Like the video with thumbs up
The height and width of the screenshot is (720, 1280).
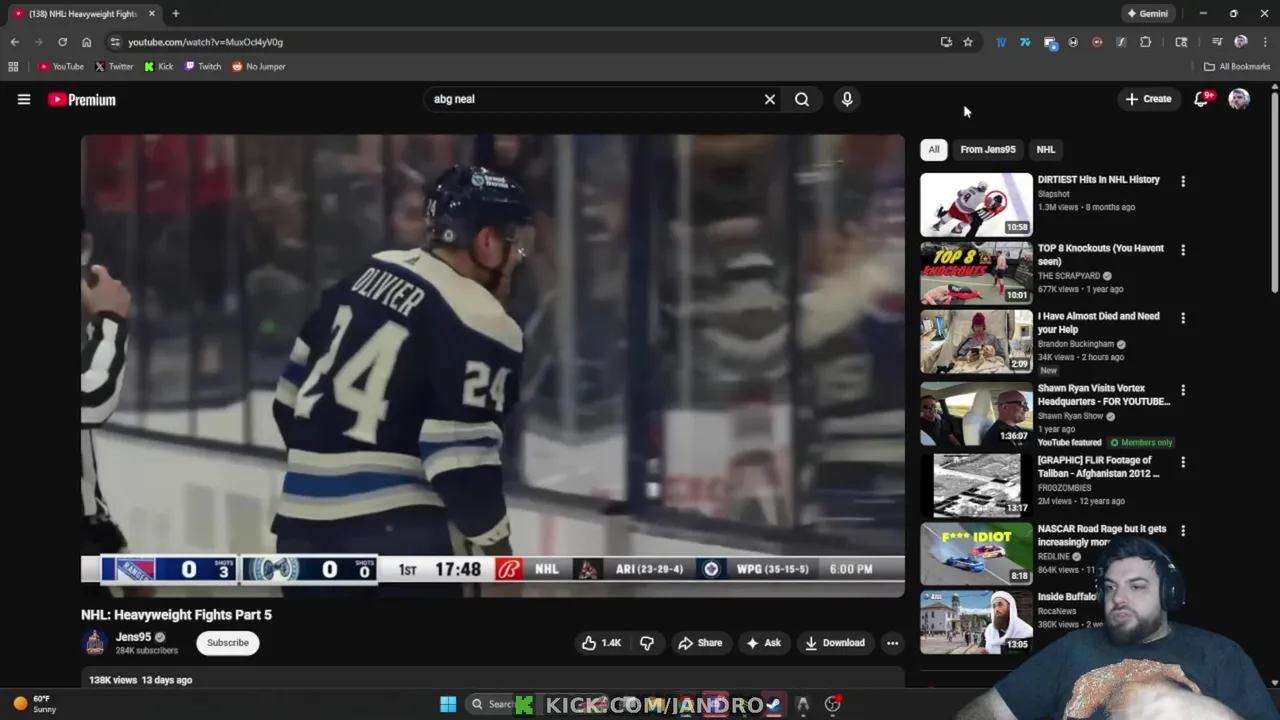click(x=601, y=643)
